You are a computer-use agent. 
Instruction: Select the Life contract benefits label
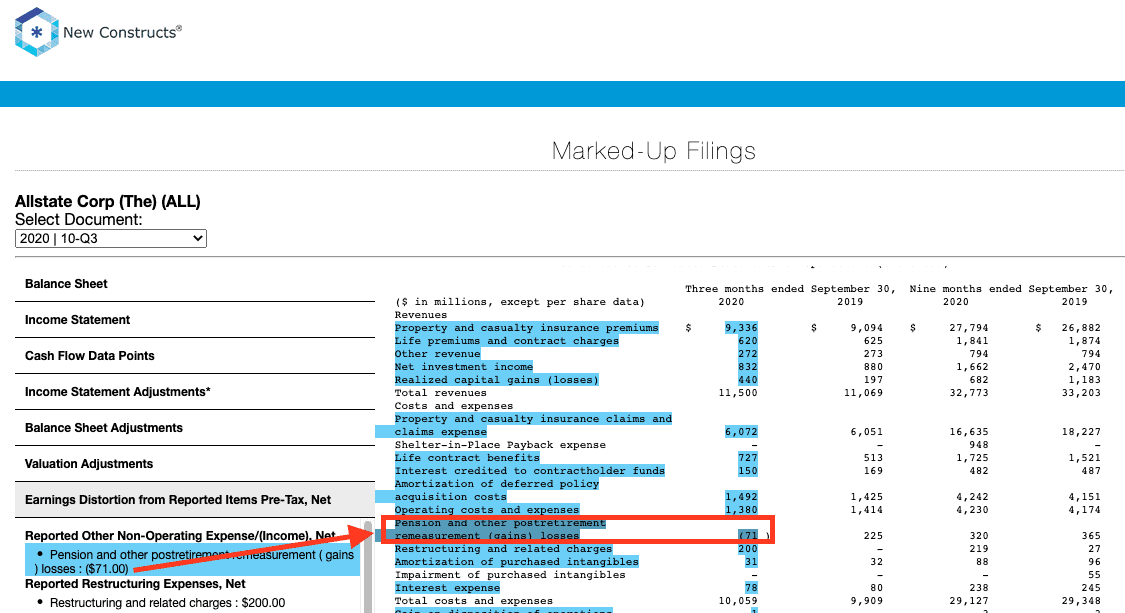467,458
